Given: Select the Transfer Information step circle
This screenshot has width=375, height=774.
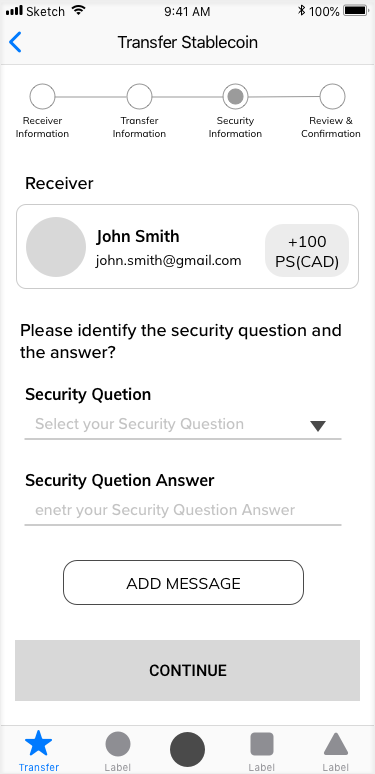Looking at the screenshot, I should coord(139,96).
